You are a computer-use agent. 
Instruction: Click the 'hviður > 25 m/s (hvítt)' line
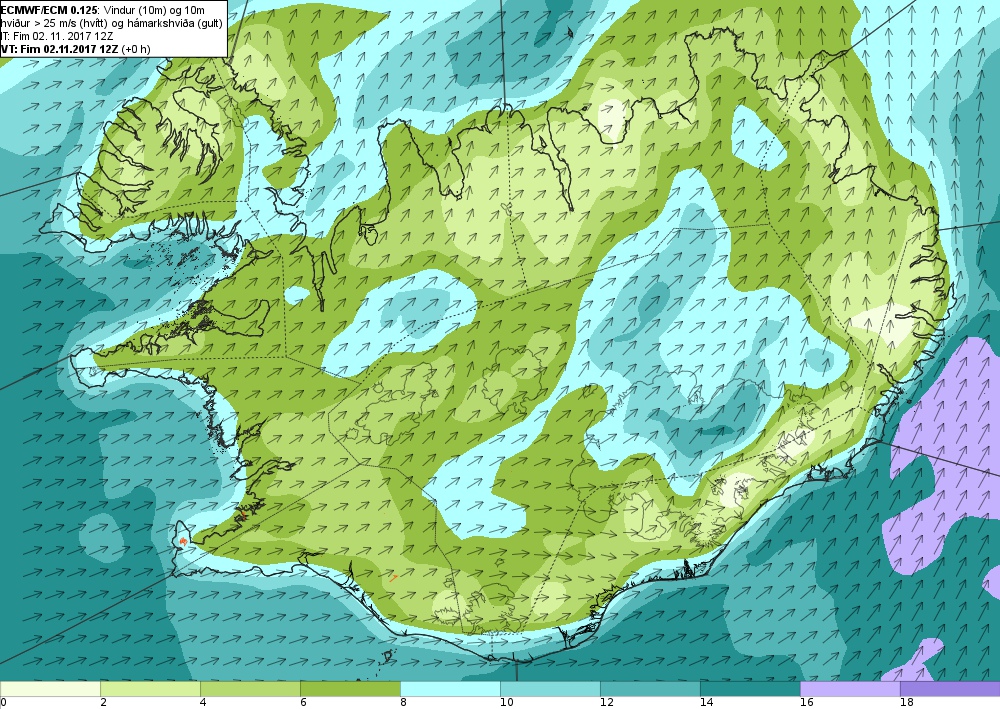pyautogui.click(x=112, y=23)
